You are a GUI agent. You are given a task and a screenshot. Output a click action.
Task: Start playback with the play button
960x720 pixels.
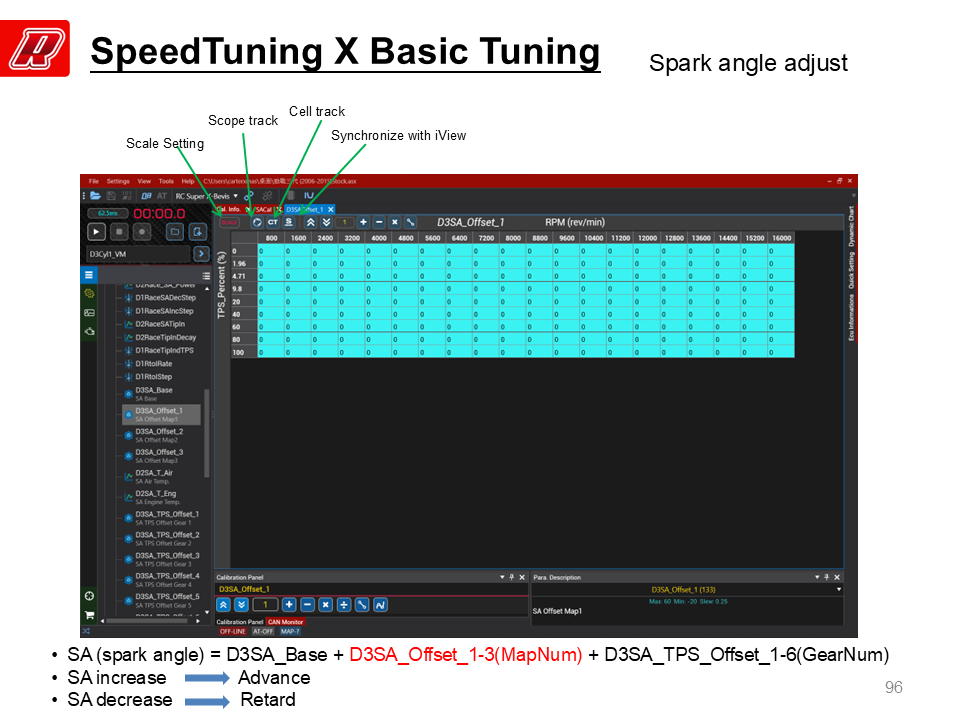pos(96,232)
